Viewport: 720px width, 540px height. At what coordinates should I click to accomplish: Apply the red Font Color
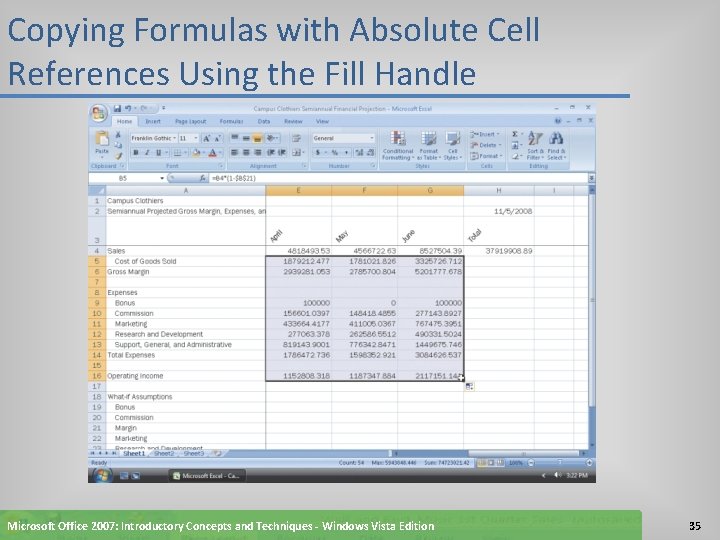[212, 153]
